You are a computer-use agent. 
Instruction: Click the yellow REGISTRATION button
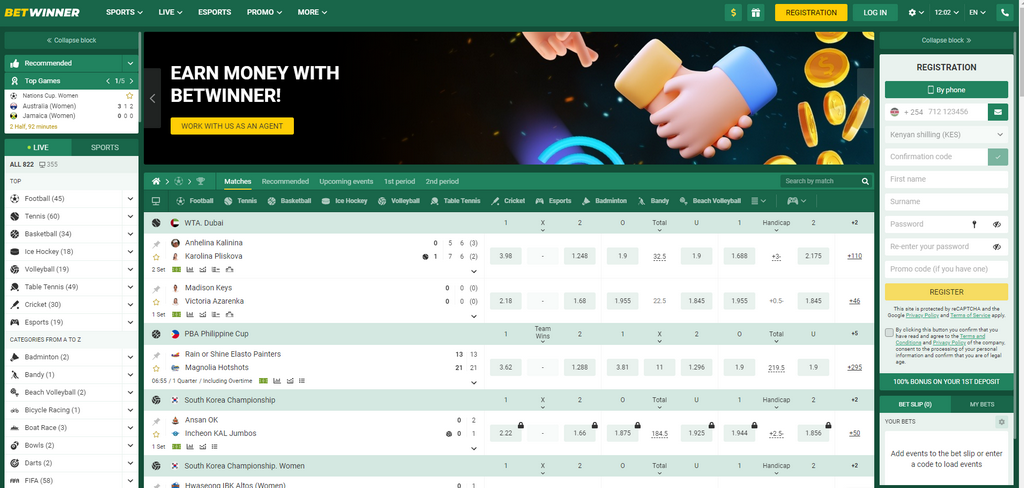pyautogui.click(x=811, y=12)
